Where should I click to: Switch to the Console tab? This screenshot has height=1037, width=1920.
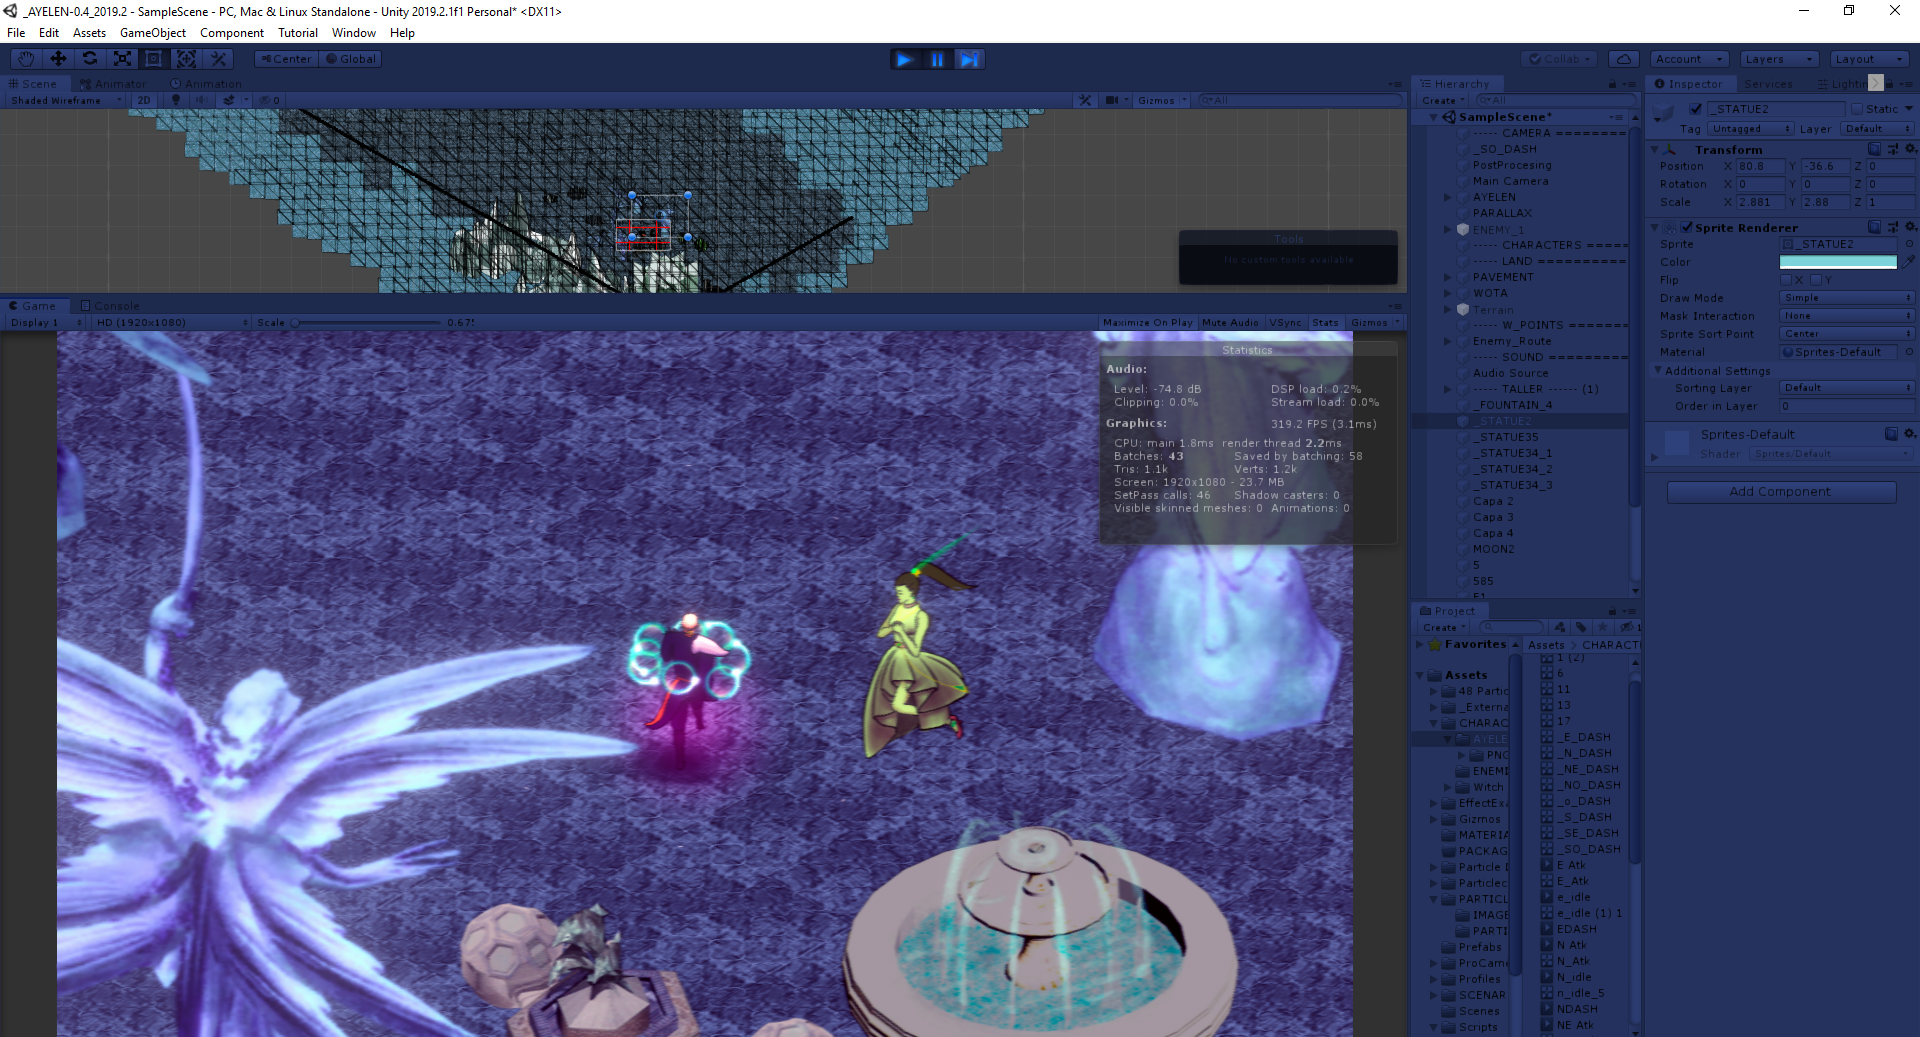click(110, 306)
